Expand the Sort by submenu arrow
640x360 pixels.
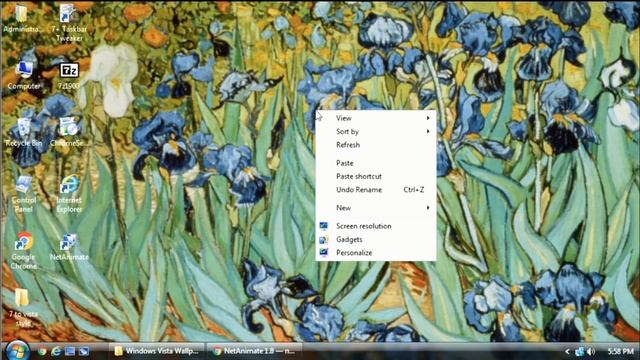[x=428, y=131]
